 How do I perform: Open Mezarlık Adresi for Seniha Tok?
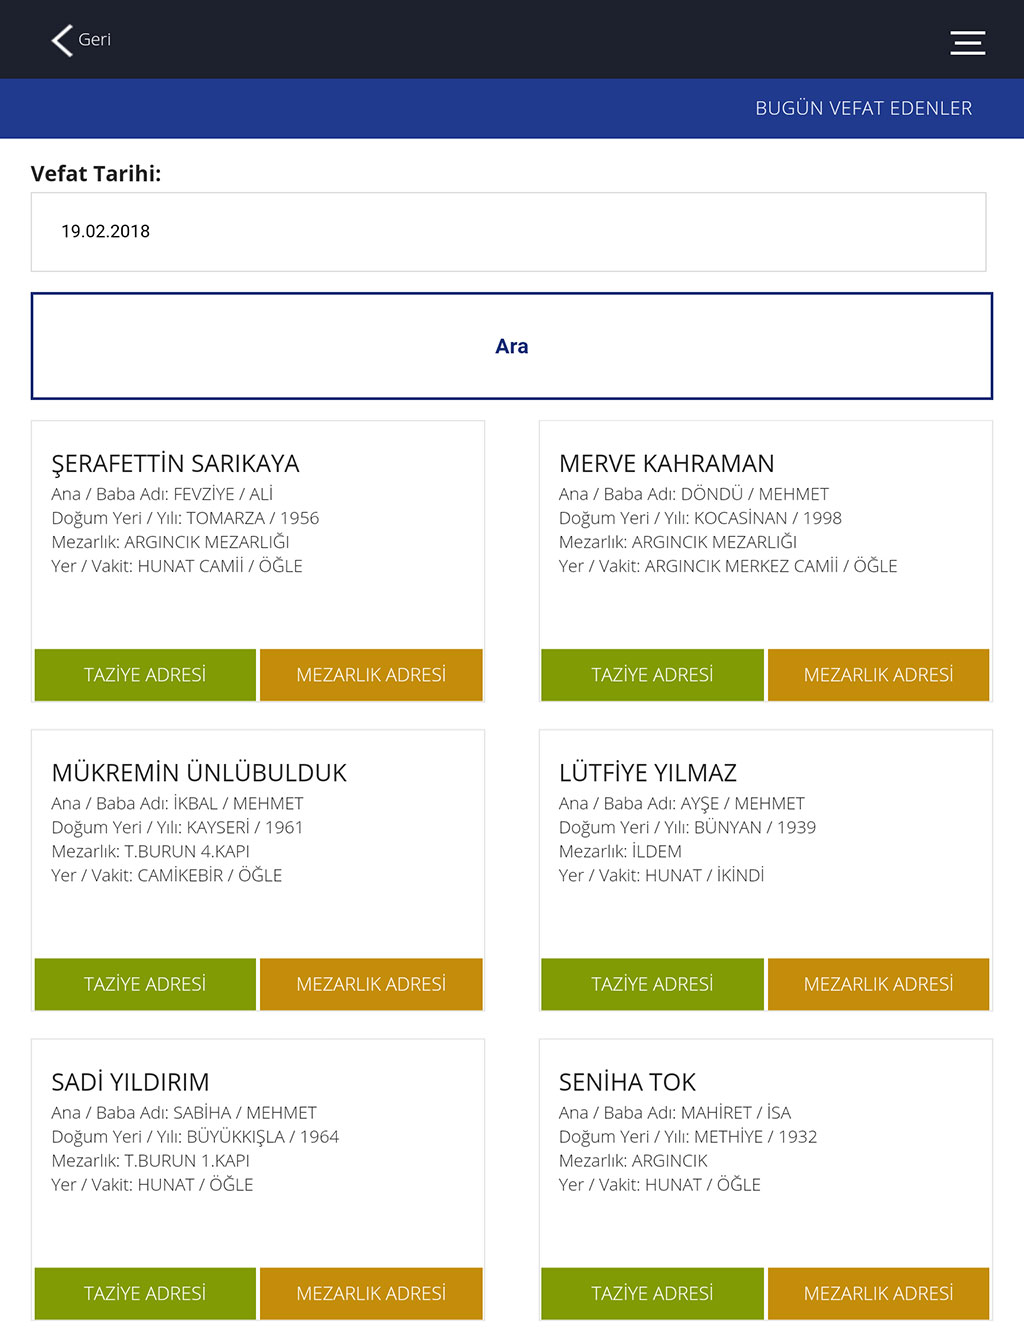878,1293
